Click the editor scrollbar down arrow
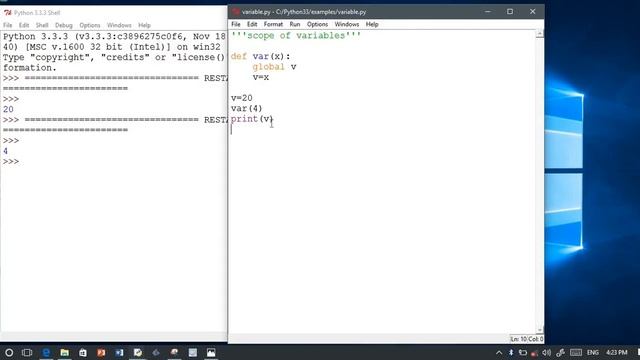Viewport: 640px width, 360px height. (540, 329)
